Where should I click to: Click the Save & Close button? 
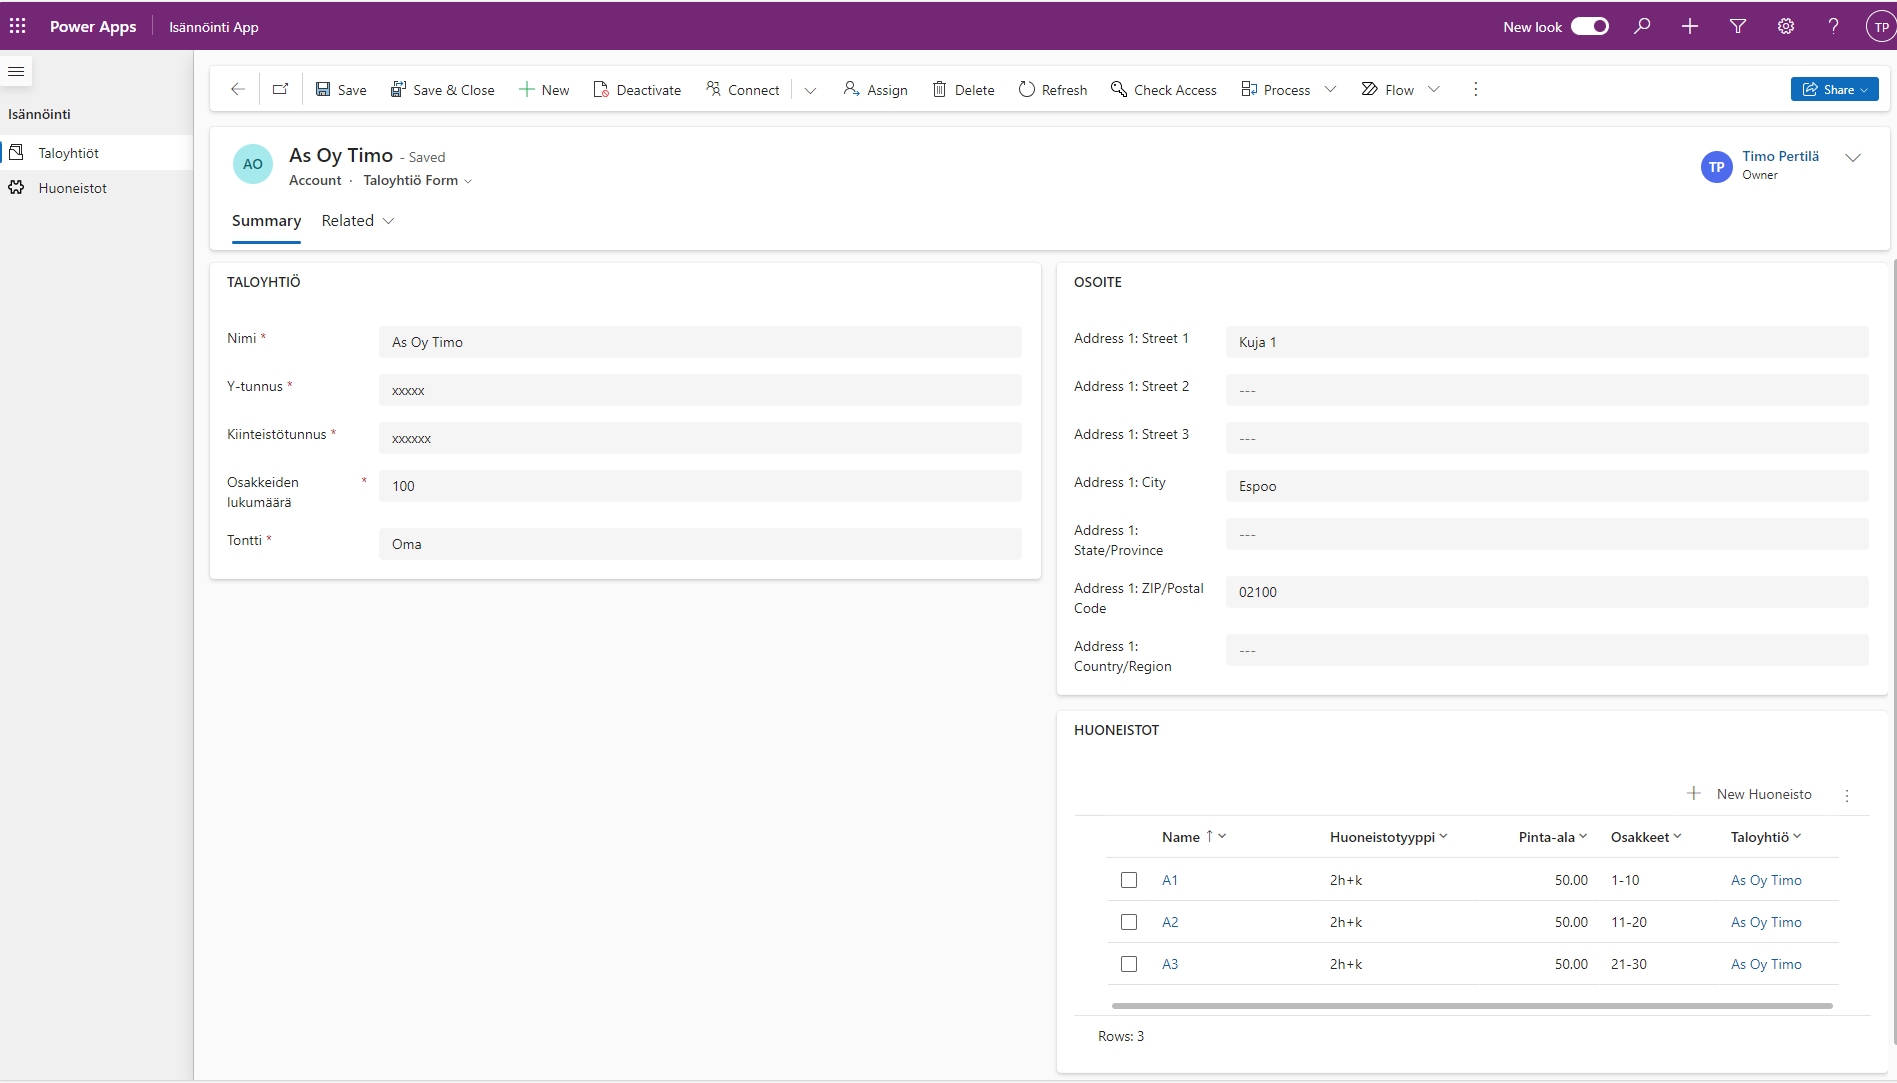coord(442,89)
